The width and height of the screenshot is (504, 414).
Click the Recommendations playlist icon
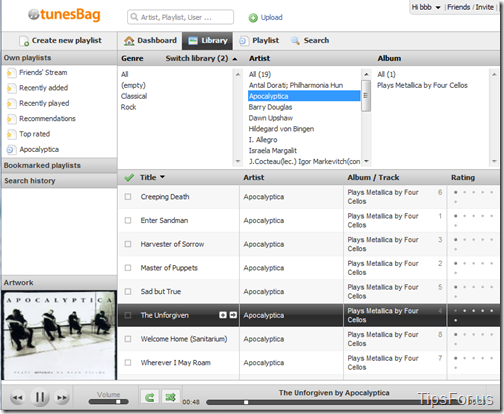(11, 119)
